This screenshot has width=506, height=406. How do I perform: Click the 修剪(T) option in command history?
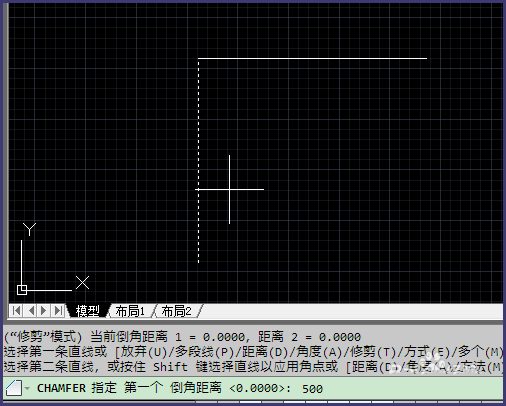tap(373, 352)
